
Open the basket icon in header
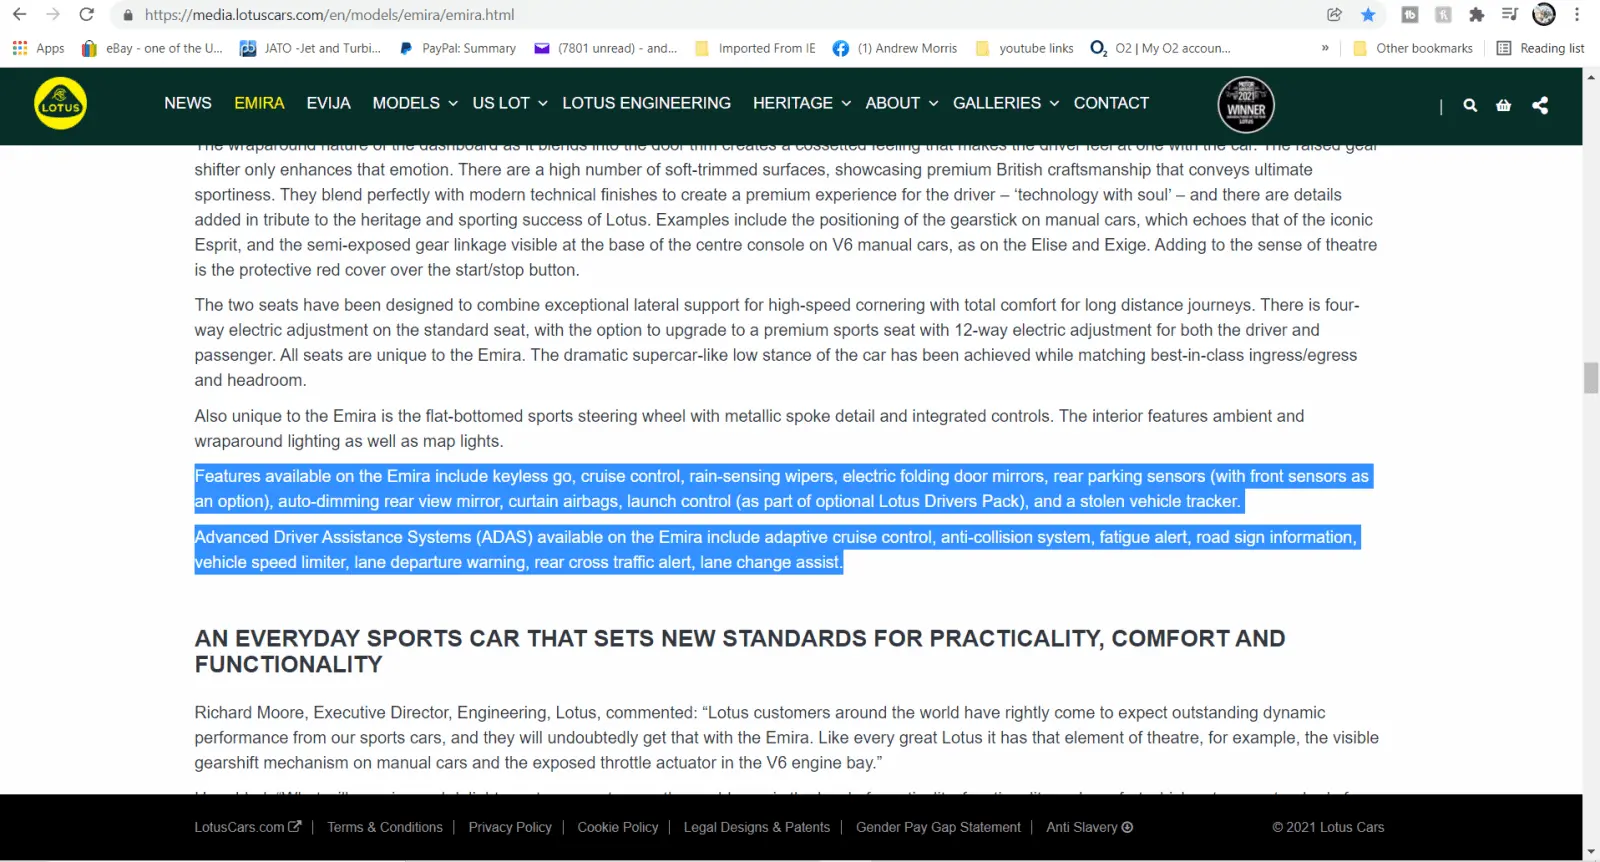(1503, 105)
